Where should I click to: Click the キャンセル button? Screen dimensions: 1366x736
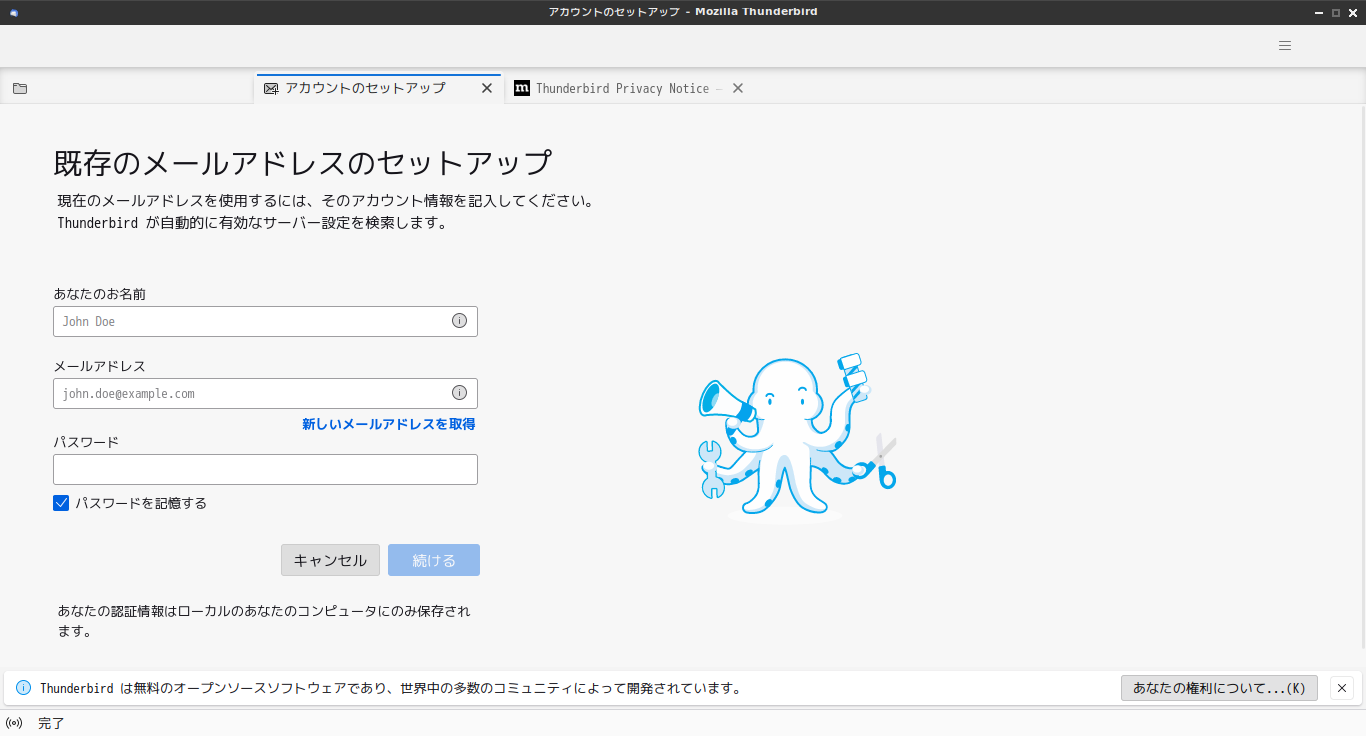pos(330,560)
